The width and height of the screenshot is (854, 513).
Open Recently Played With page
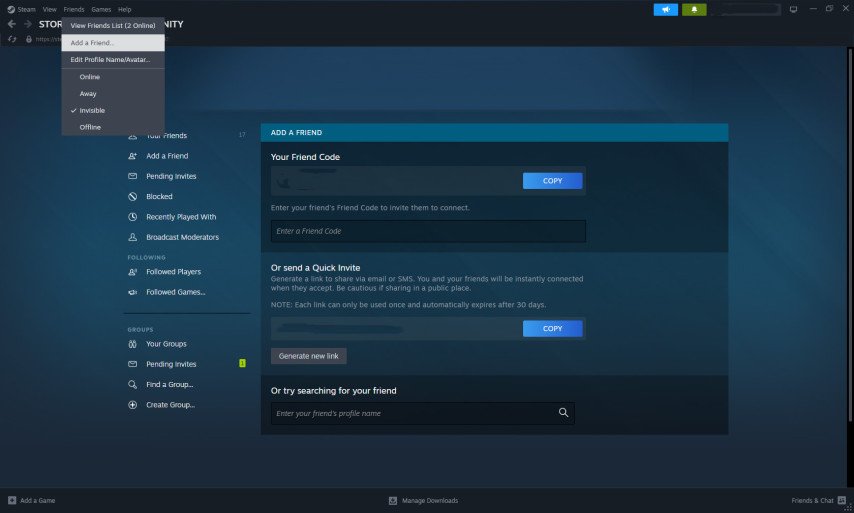click(181, 217)
